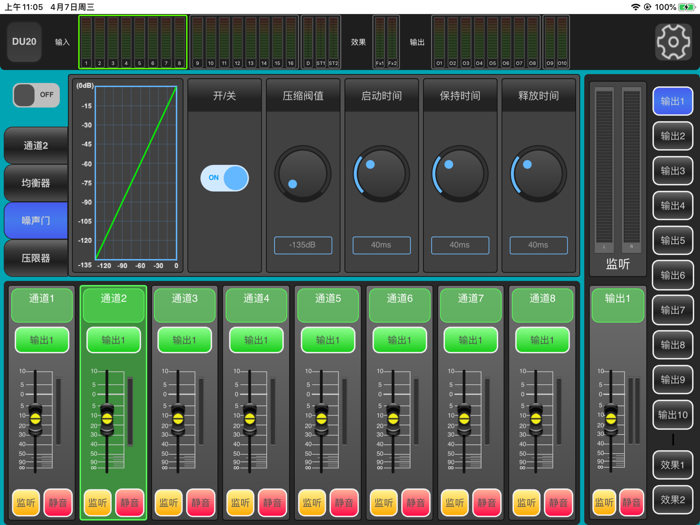
Task: Click the 输出1 master fader handle
Action: [611, 419]
